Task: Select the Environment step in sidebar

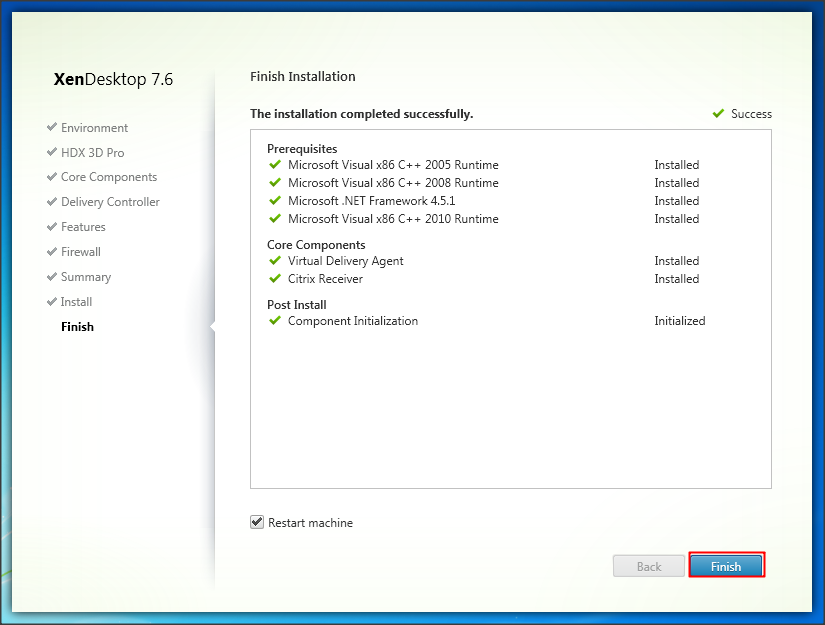Action: [94, 128]
